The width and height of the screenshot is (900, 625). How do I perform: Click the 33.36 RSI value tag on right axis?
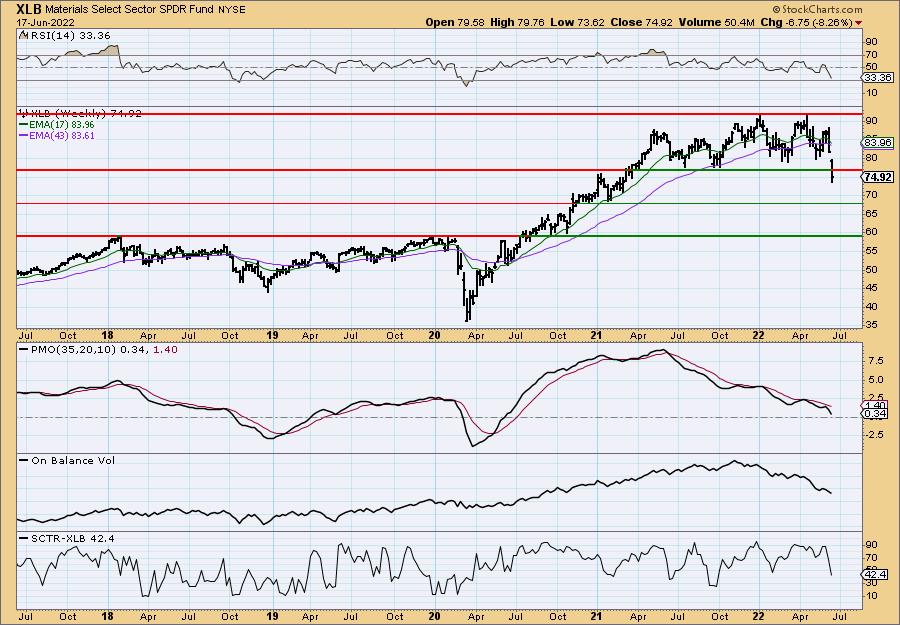(878, 77)
